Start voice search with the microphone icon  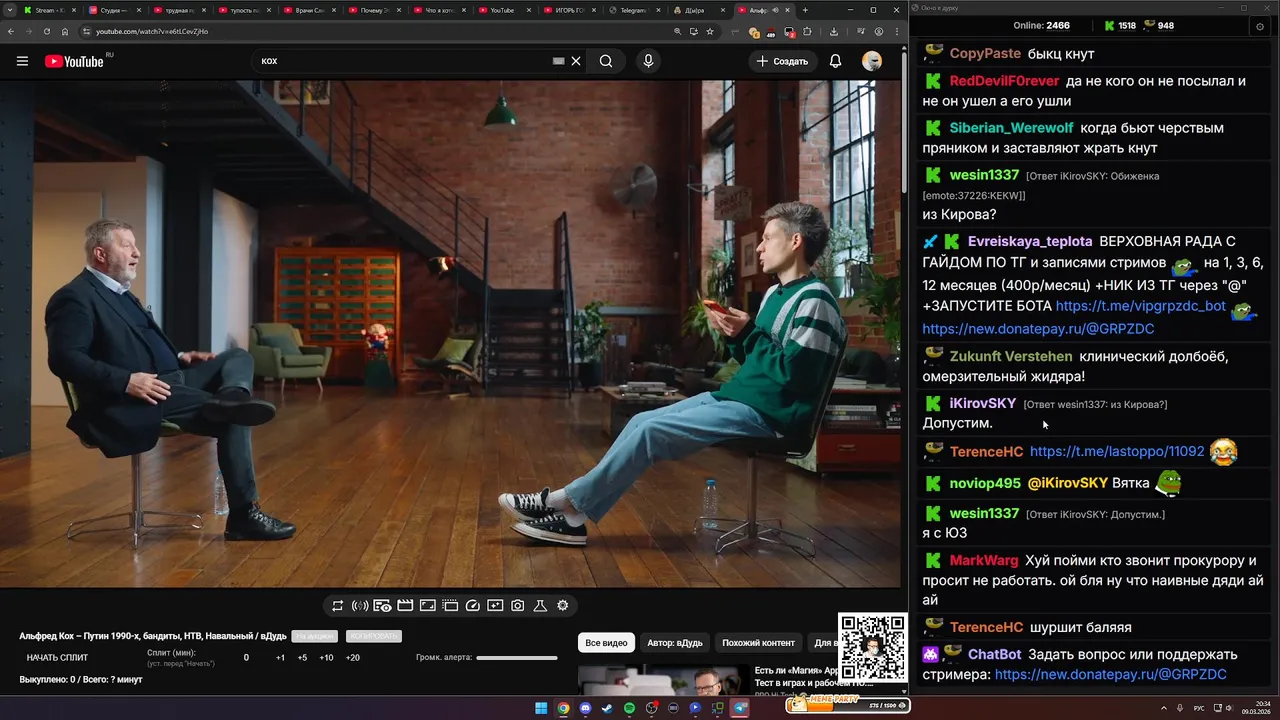[648, 61]
